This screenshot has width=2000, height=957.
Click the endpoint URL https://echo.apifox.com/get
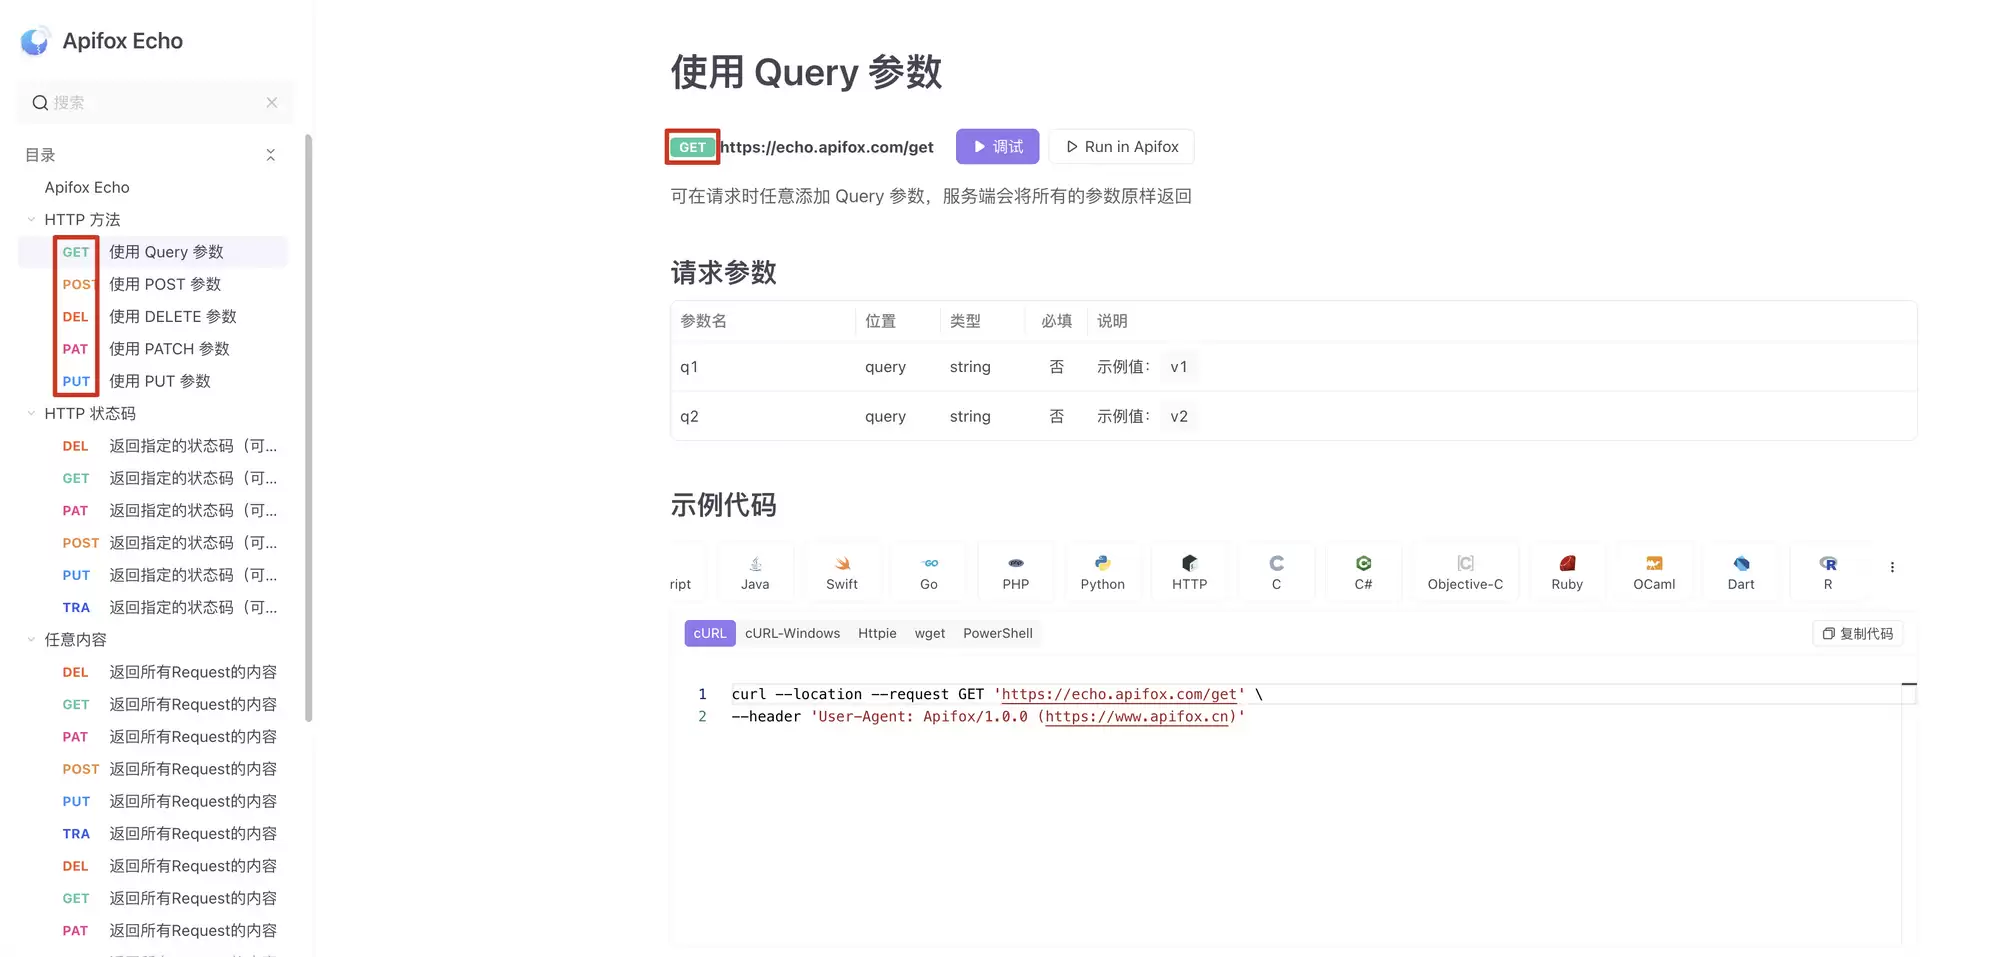[x=826, y=147]
